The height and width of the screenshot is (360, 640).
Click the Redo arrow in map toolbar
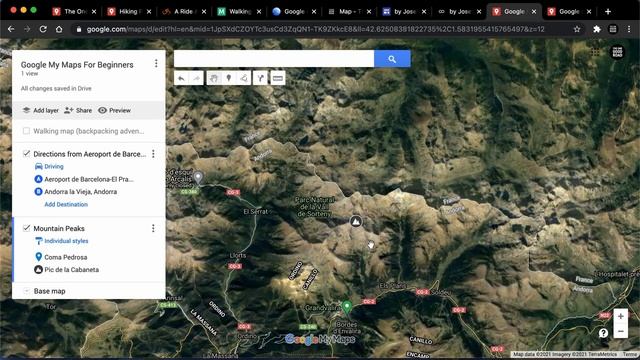coord(197,78)
